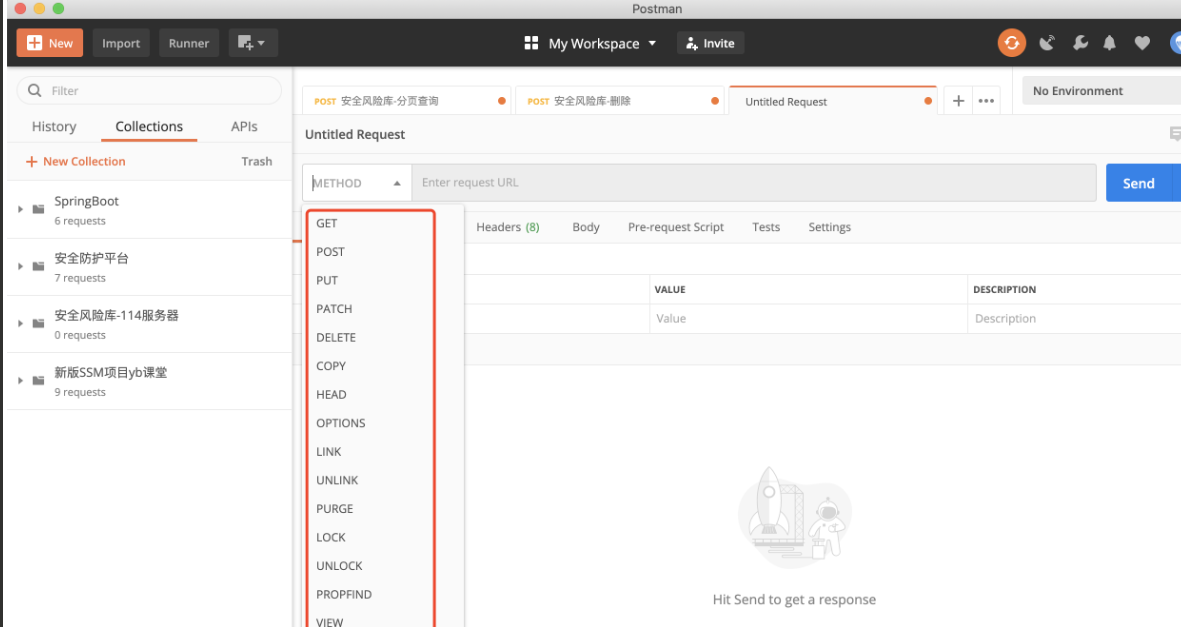The height and width of the screenshot is (627, 1181).
Task: Focus the sidebar Filter search field
Action: (149, 90)
